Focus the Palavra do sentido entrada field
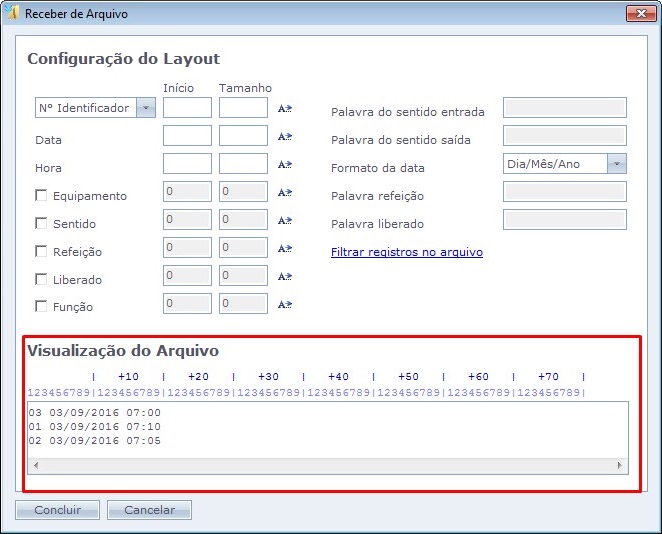Screen dimensions: 662x534 coord(564,108)
